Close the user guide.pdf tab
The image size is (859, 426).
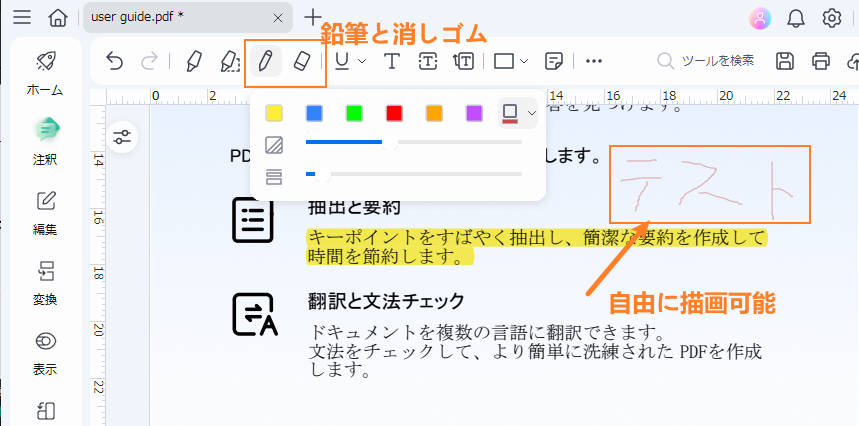coord(278,18)
